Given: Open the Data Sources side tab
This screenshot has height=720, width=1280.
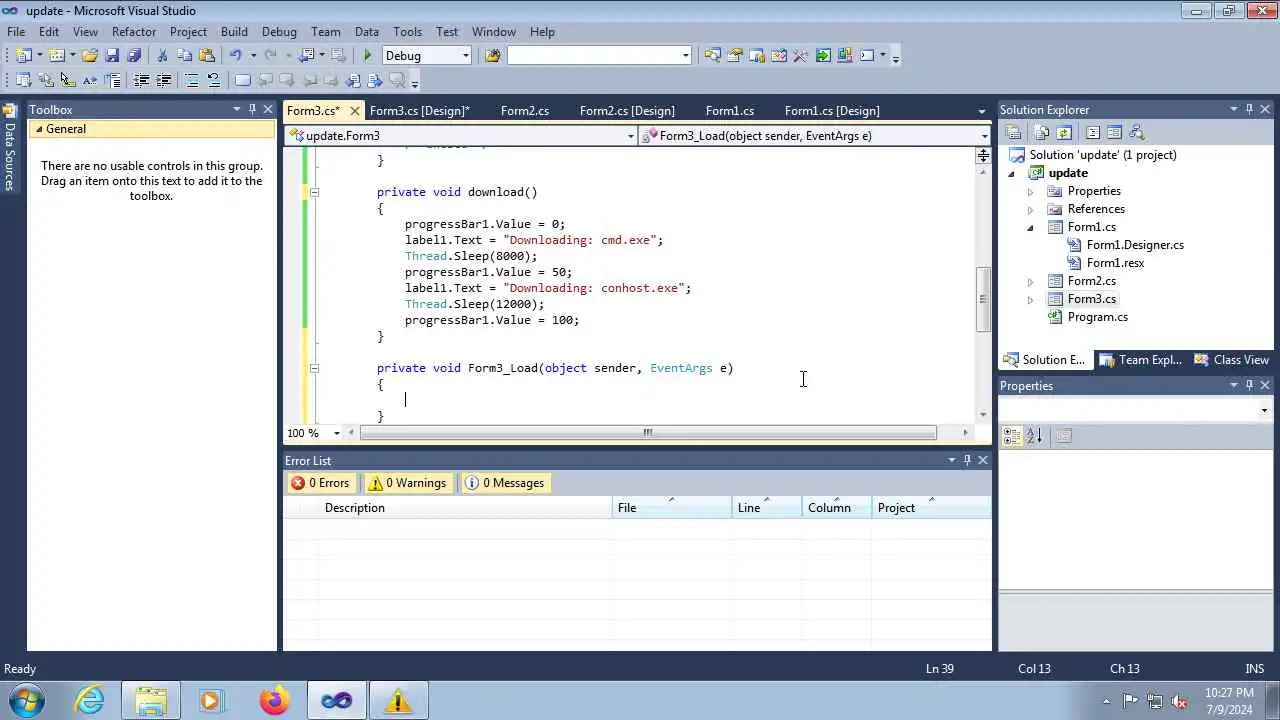Looking at the screenshot, I should point(9,148).
